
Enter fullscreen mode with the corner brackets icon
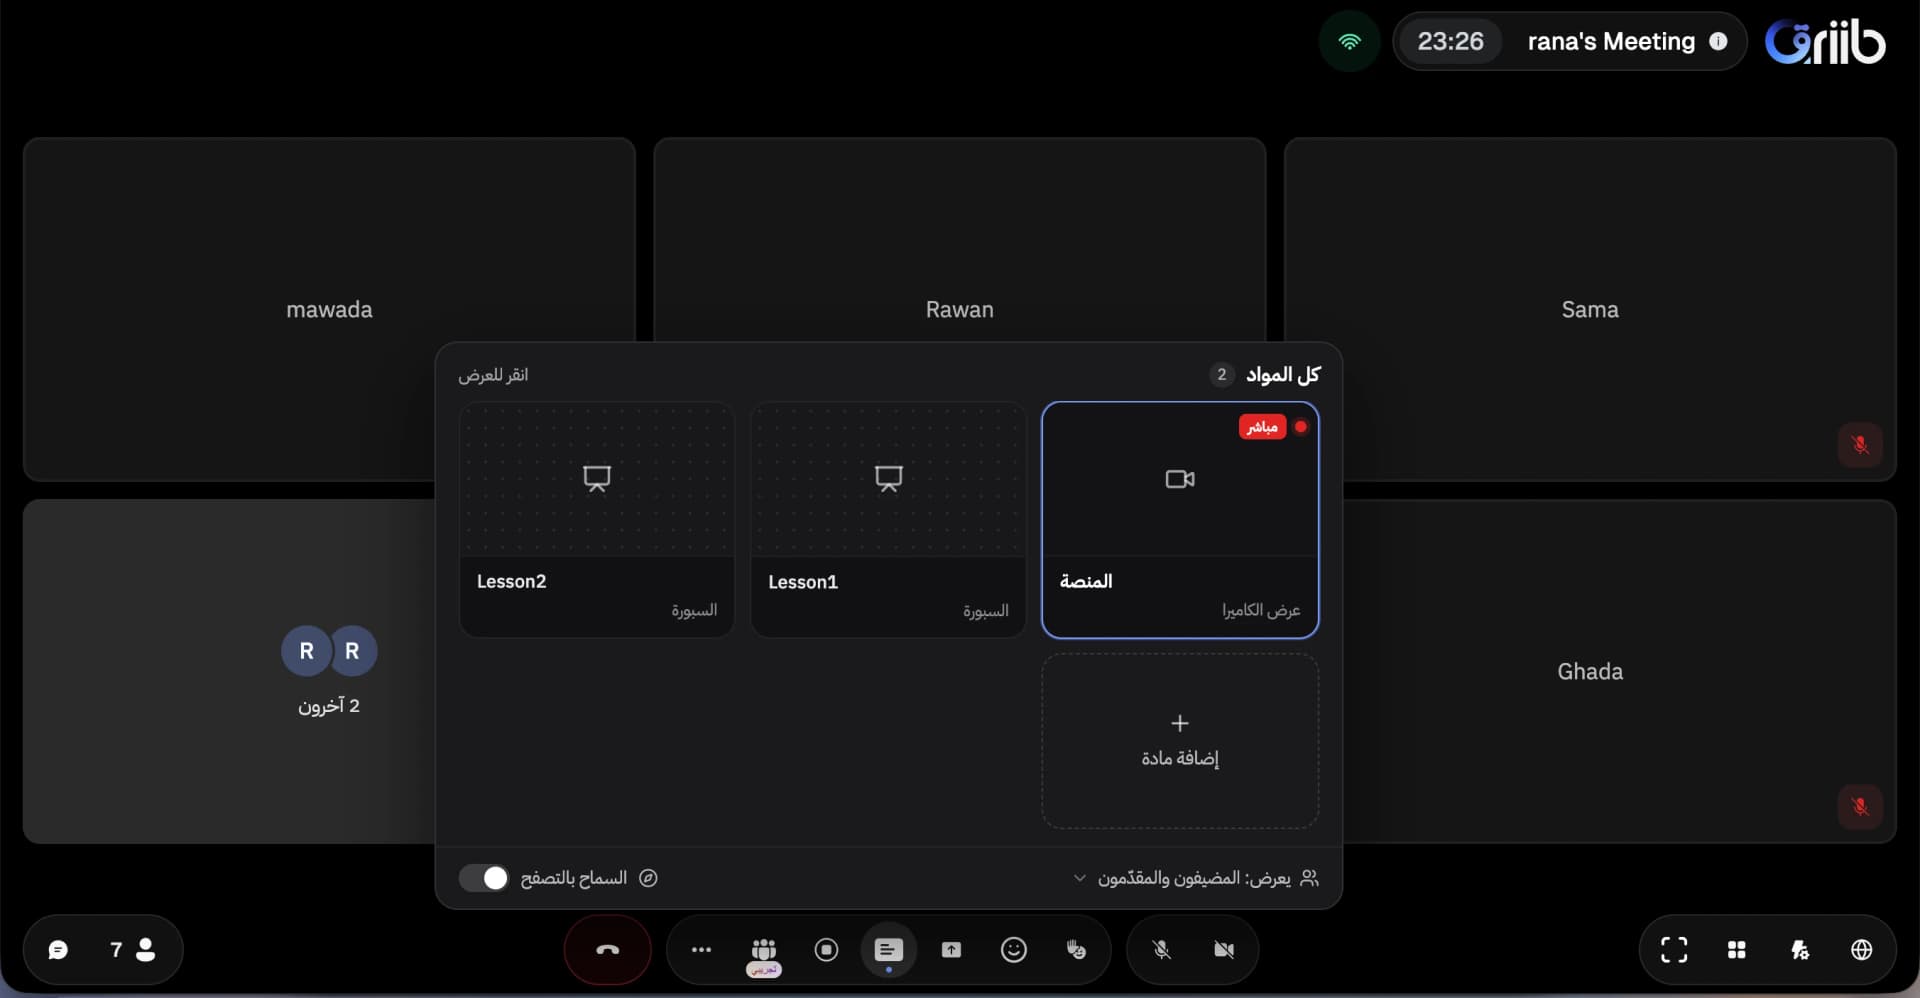(x=1673, y=949)
